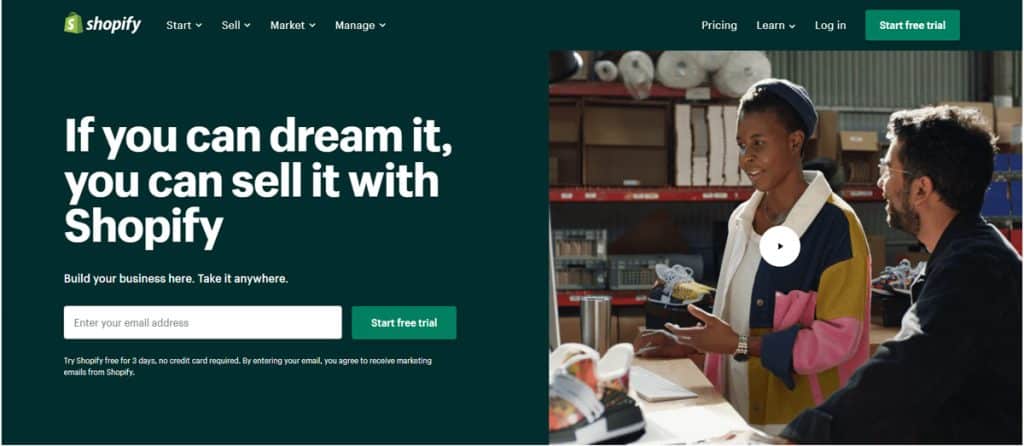Open the Sell navigation dropdown
The width and height of the screenshot is (1024, 446).
pos(236,25)
